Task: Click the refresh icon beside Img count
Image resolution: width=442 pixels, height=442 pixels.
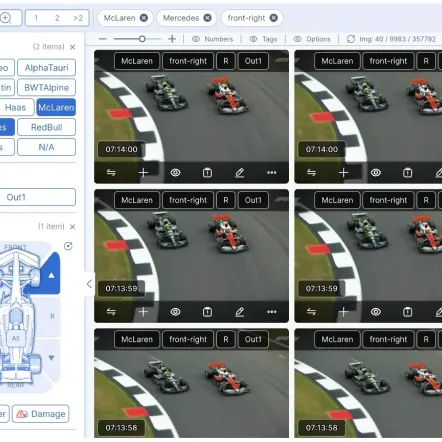Action: (351, 39)
